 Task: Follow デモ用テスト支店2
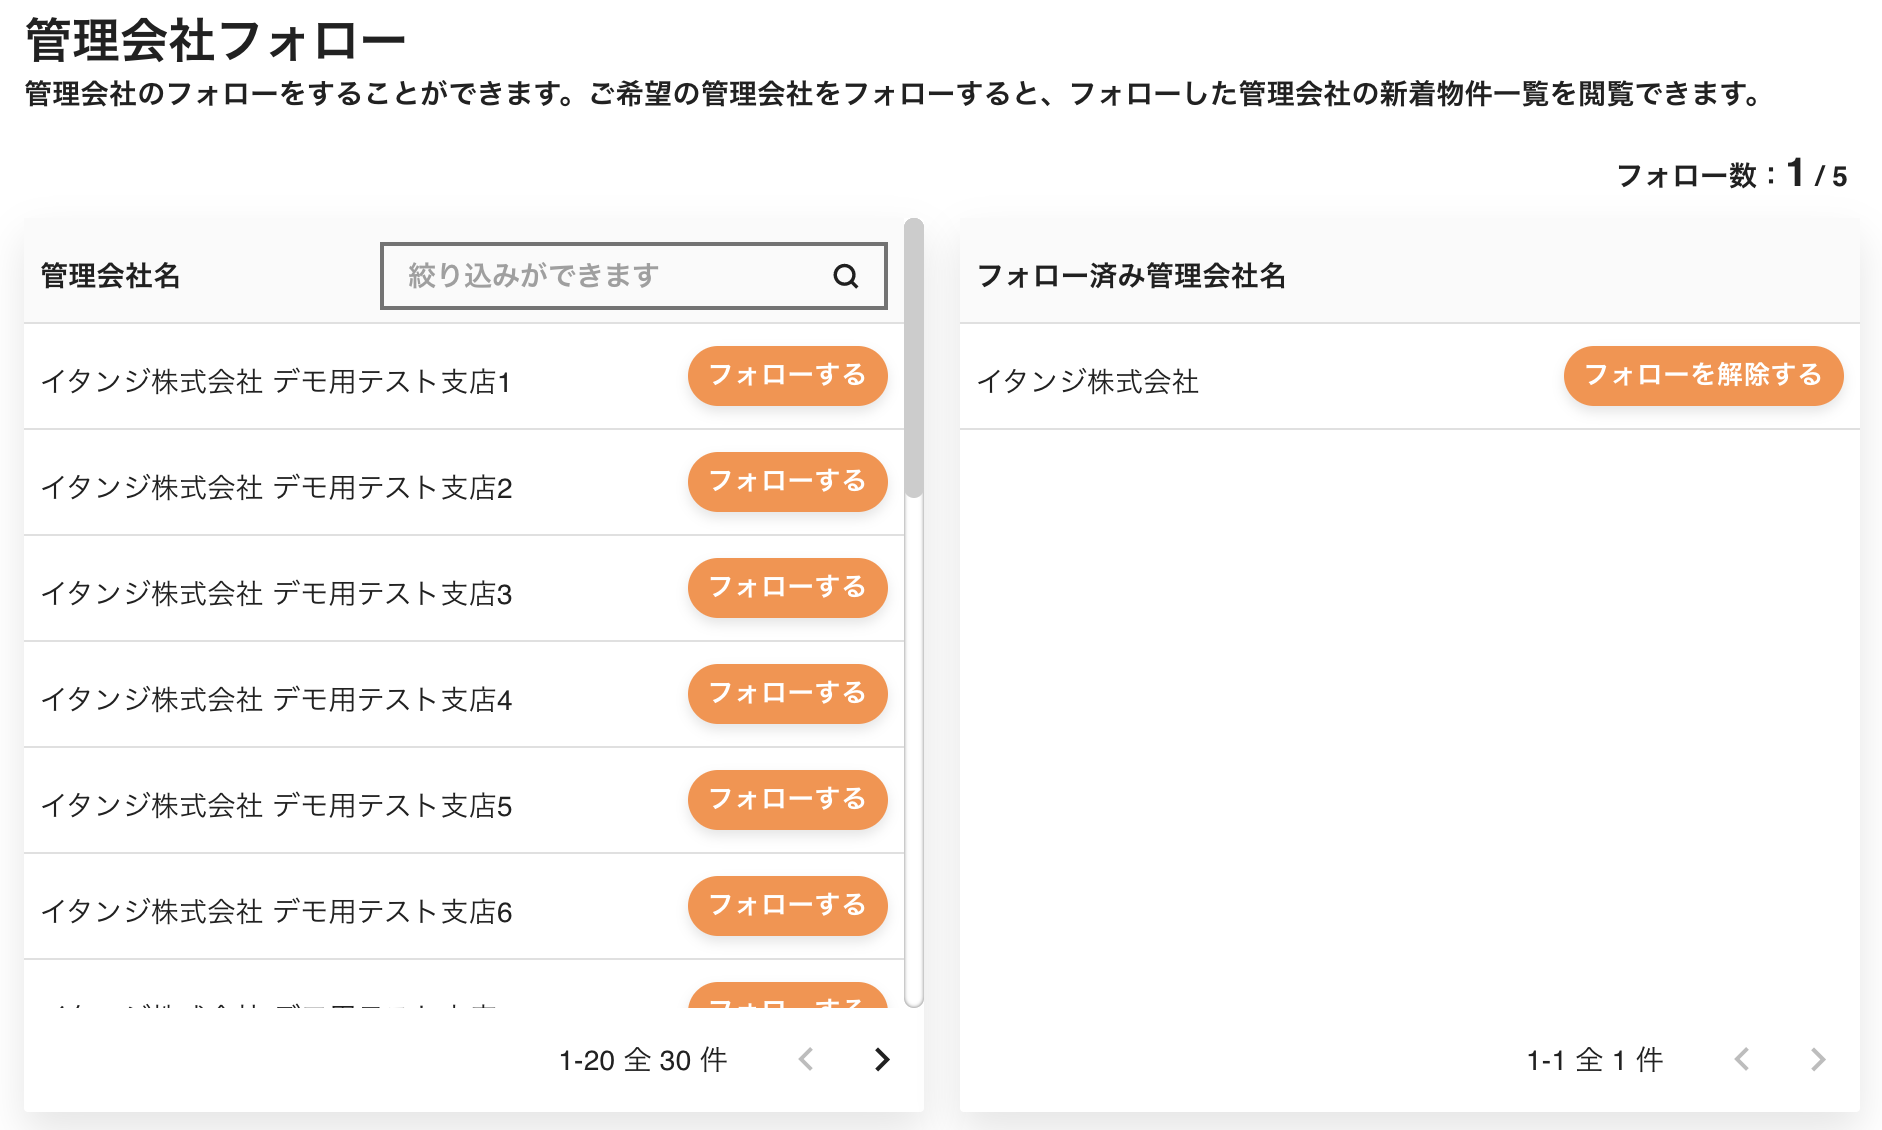click(787, 482)
